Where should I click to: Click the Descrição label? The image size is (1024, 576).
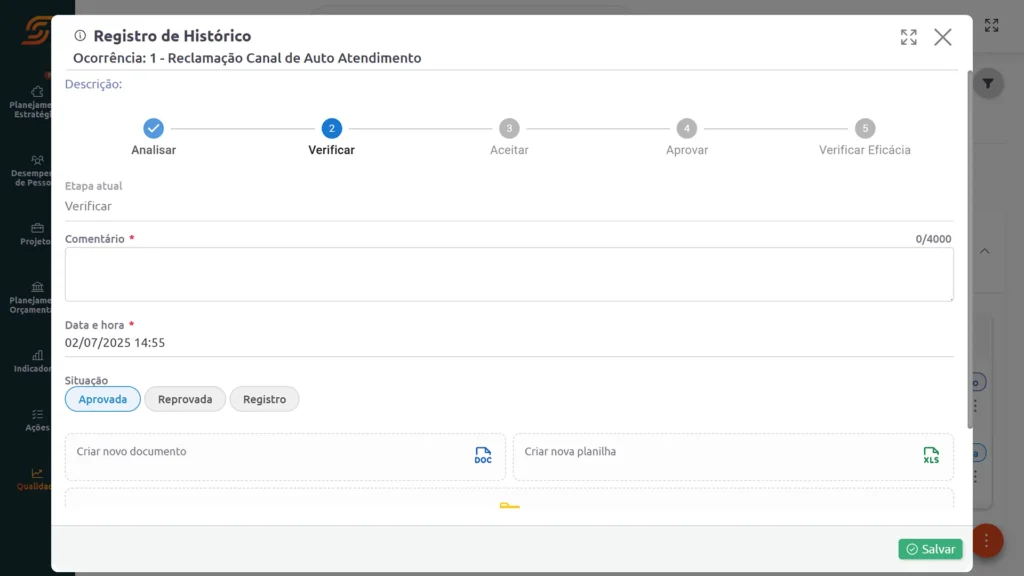(x=93, y=84)
